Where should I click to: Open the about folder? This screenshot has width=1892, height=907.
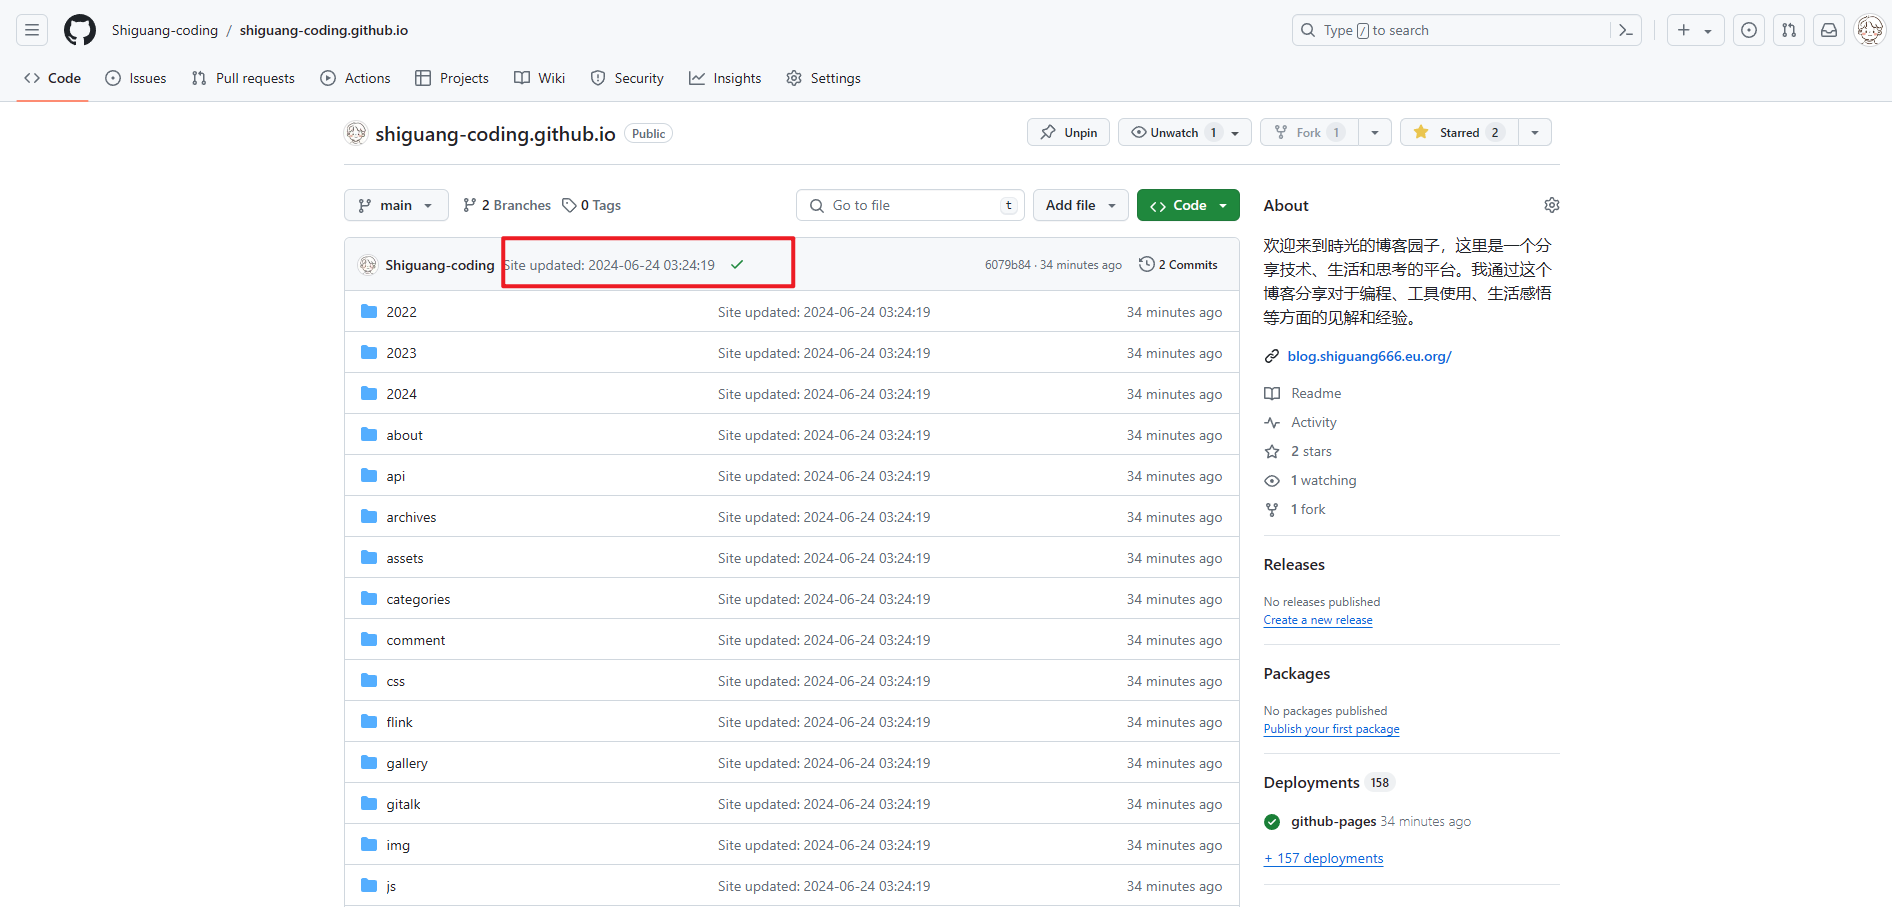pyautogui.click(x=405, y=435)
